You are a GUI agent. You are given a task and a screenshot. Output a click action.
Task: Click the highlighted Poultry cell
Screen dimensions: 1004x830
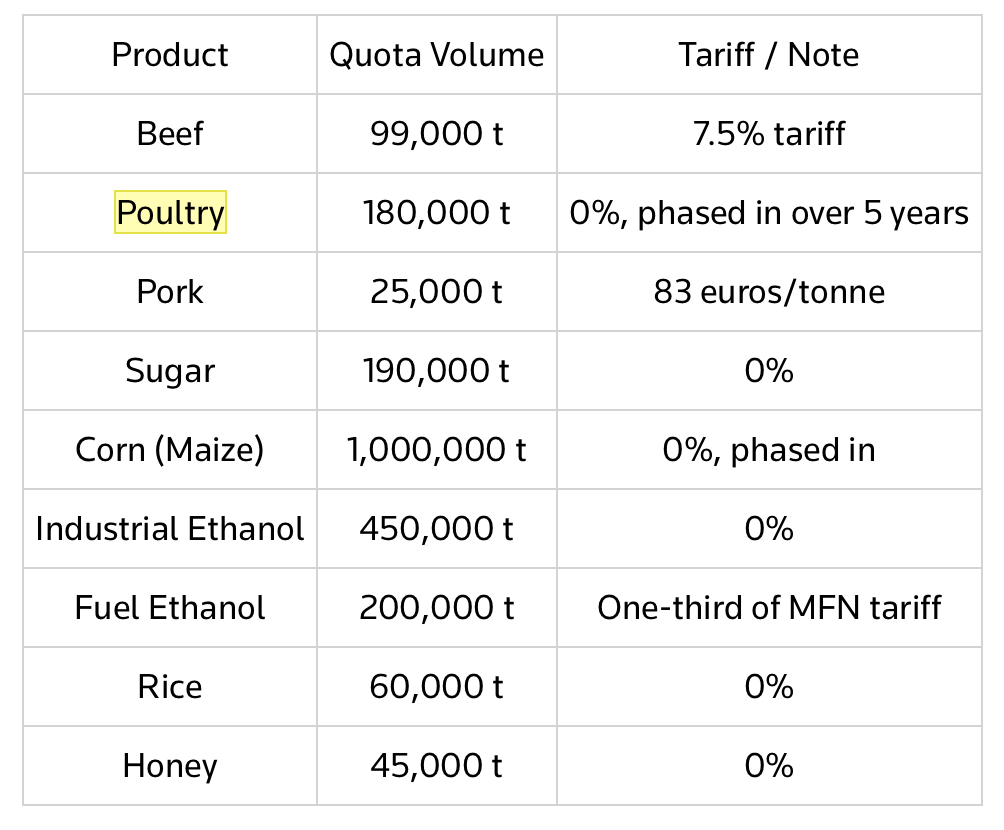pyautogui.click(x=170, y=213)
